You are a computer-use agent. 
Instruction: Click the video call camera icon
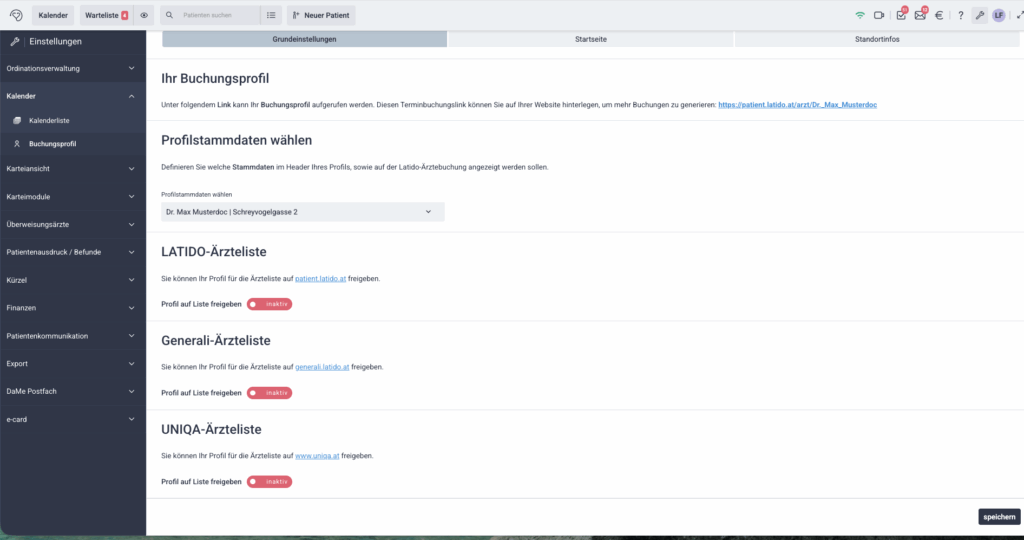click(879, 15)
